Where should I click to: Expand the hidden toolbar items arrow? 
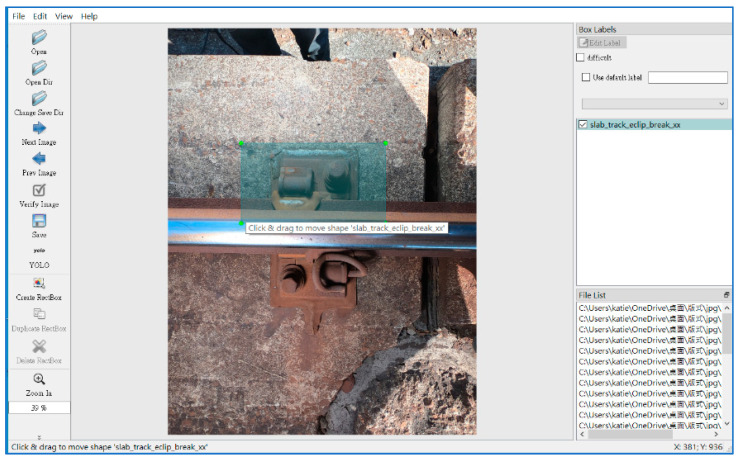pos(39,437)
